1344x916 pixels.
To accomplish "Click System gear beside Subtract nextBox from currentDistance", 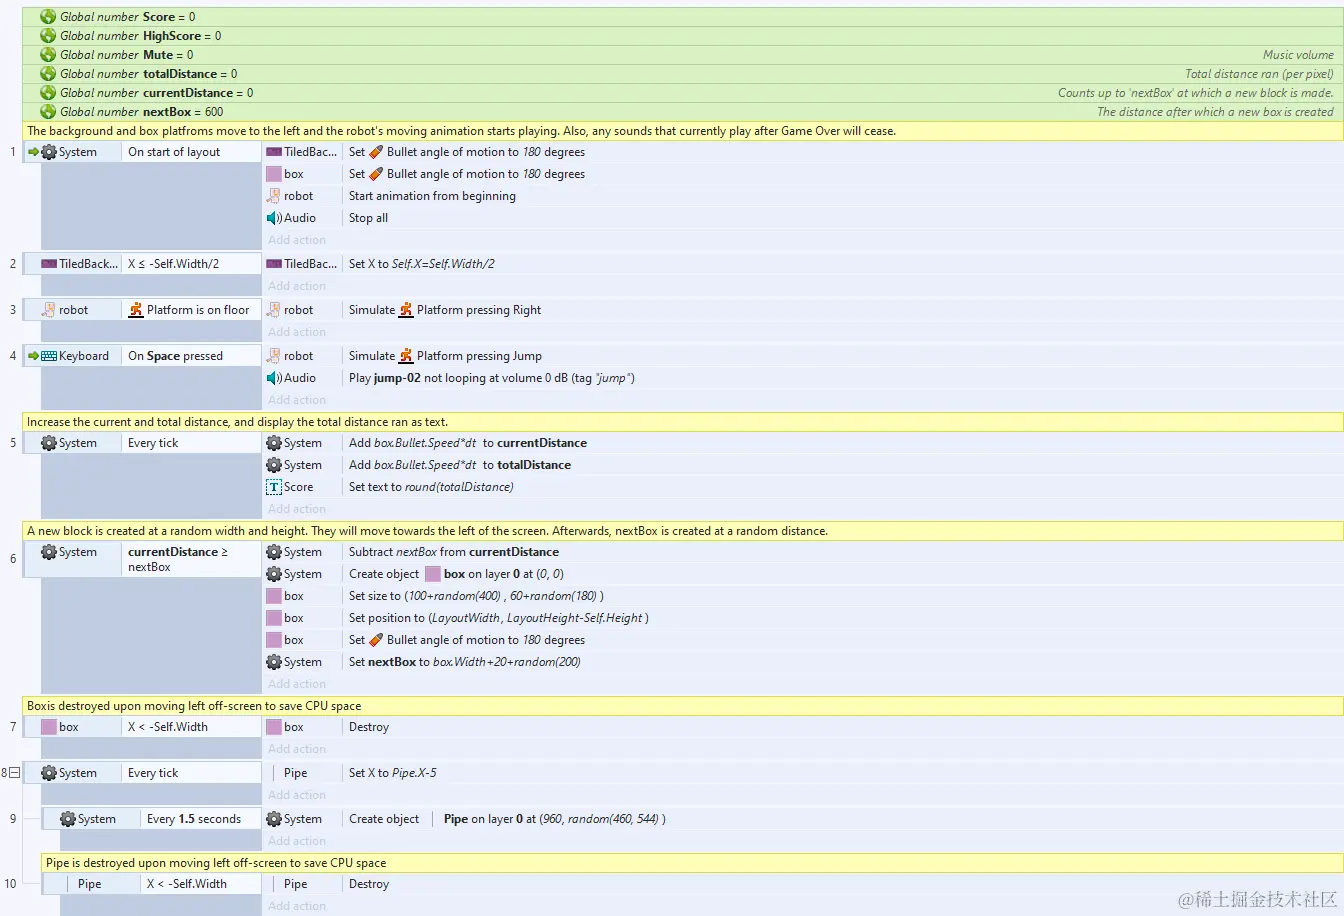I will tap(274, 552).
